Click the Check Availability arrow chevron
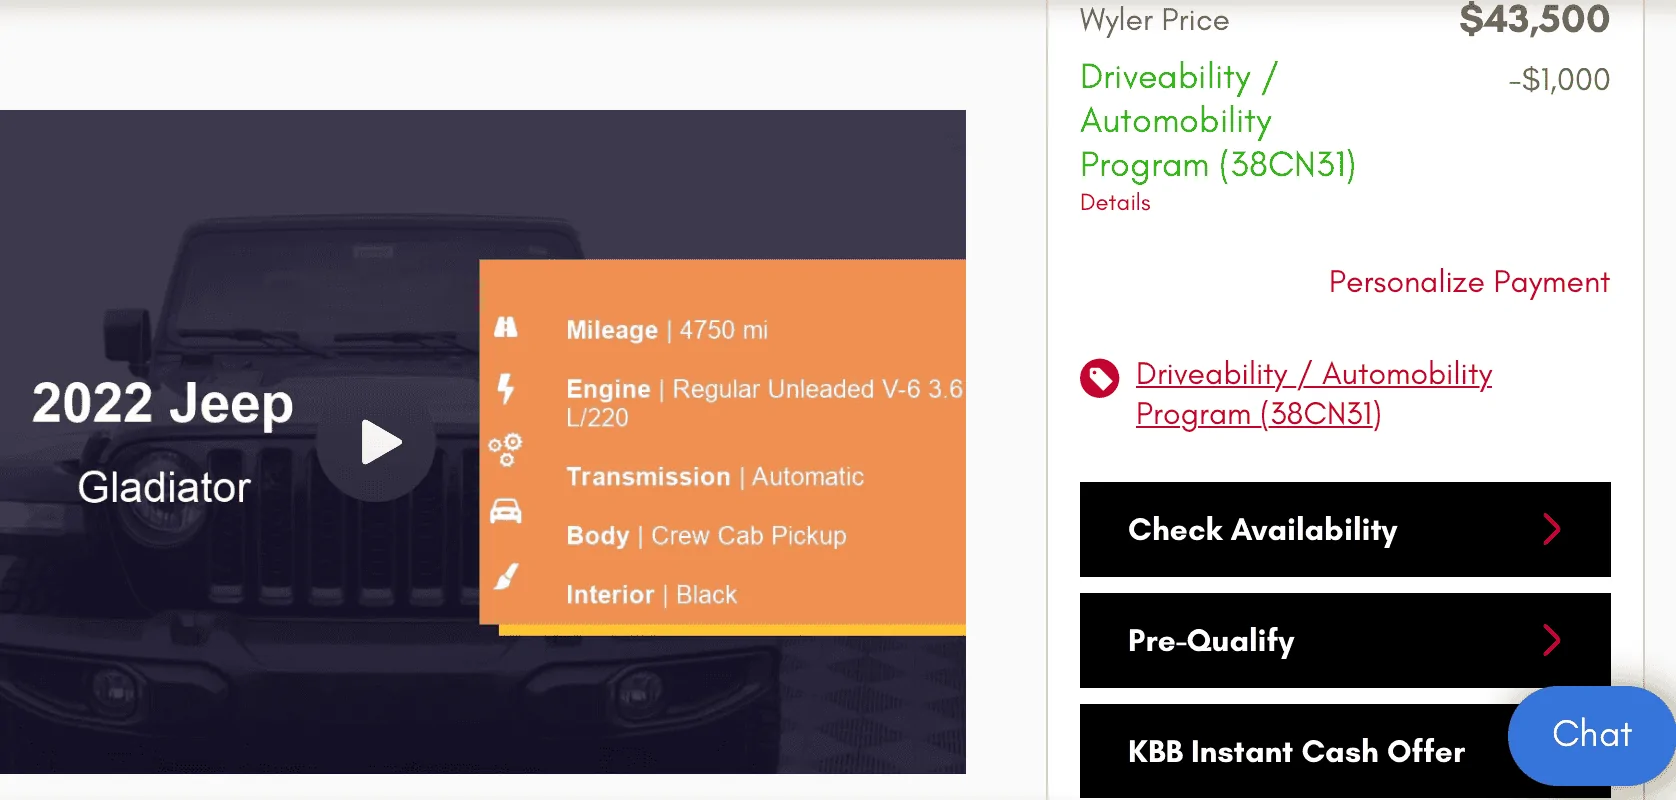 [x=1552, y=529]
